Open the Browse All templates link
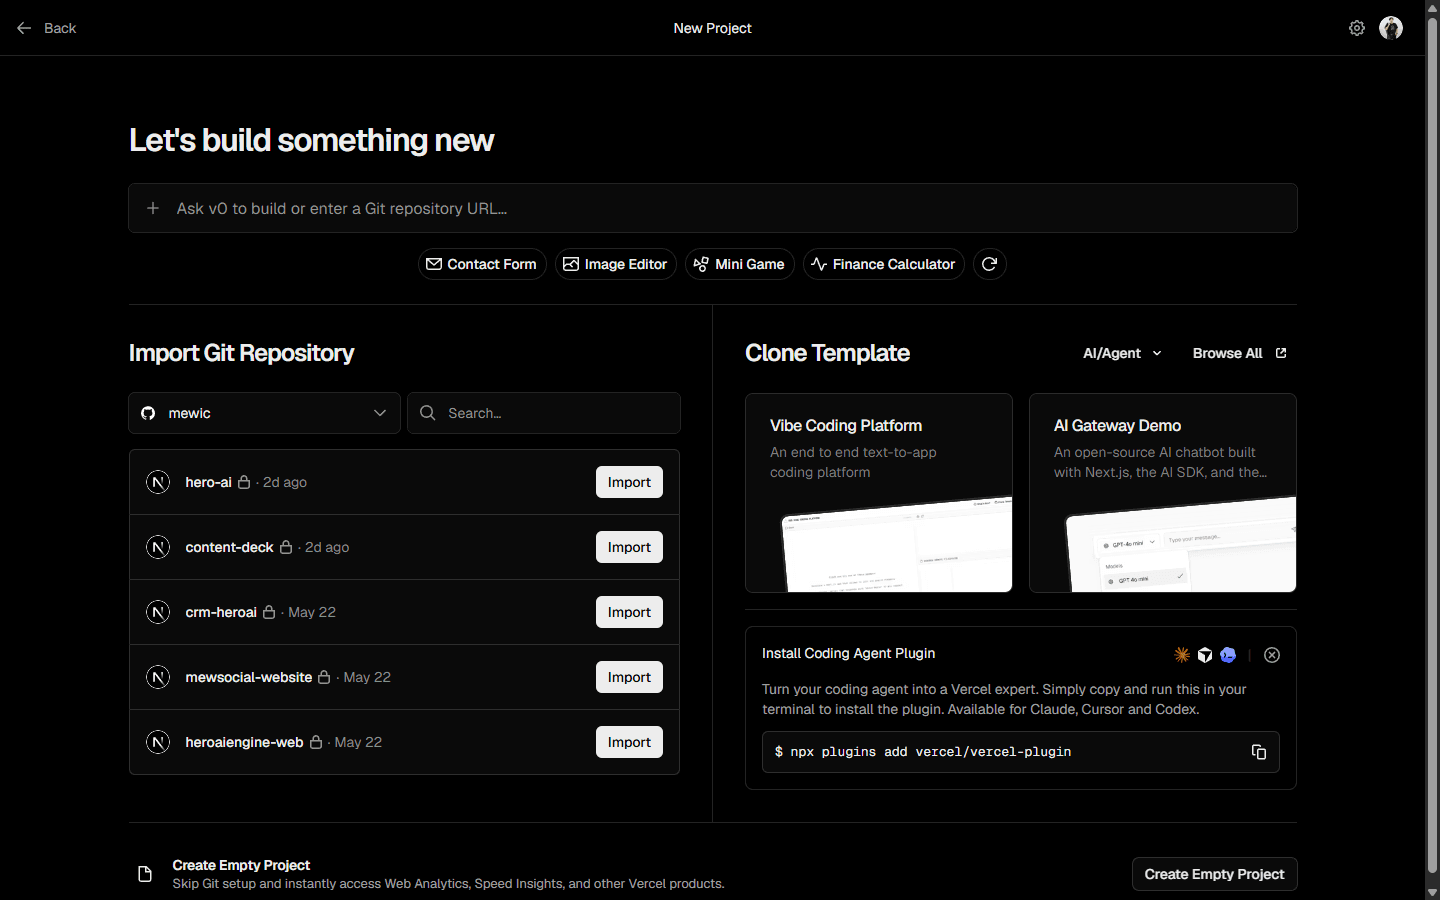 point(1239,353)
